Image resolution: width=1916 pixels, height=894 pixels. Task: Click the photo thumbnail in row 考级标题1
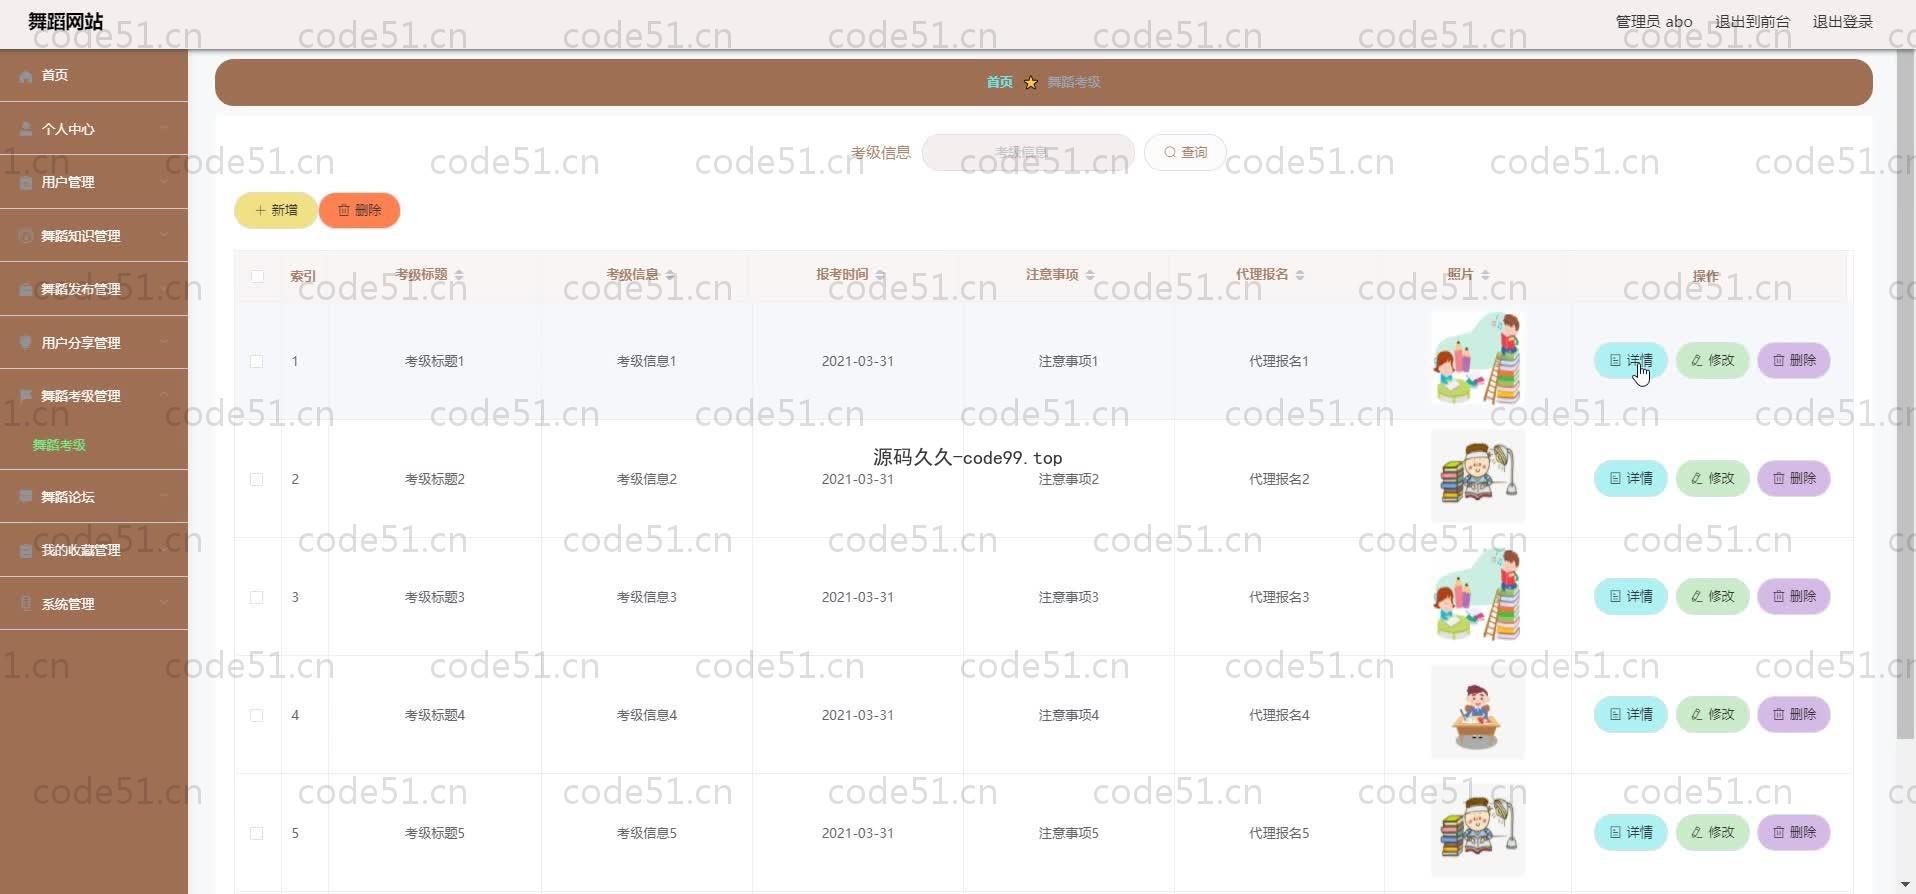click(1477, 359)
